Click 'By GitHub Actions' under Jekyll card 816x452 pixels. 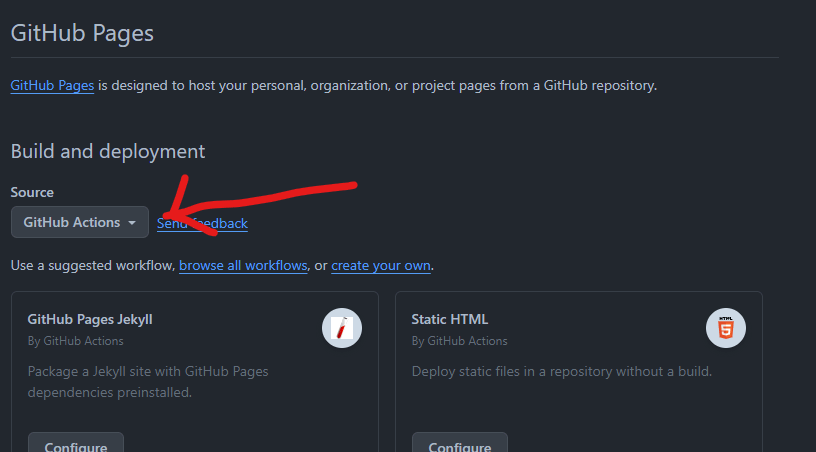click(x=75, y=341)
